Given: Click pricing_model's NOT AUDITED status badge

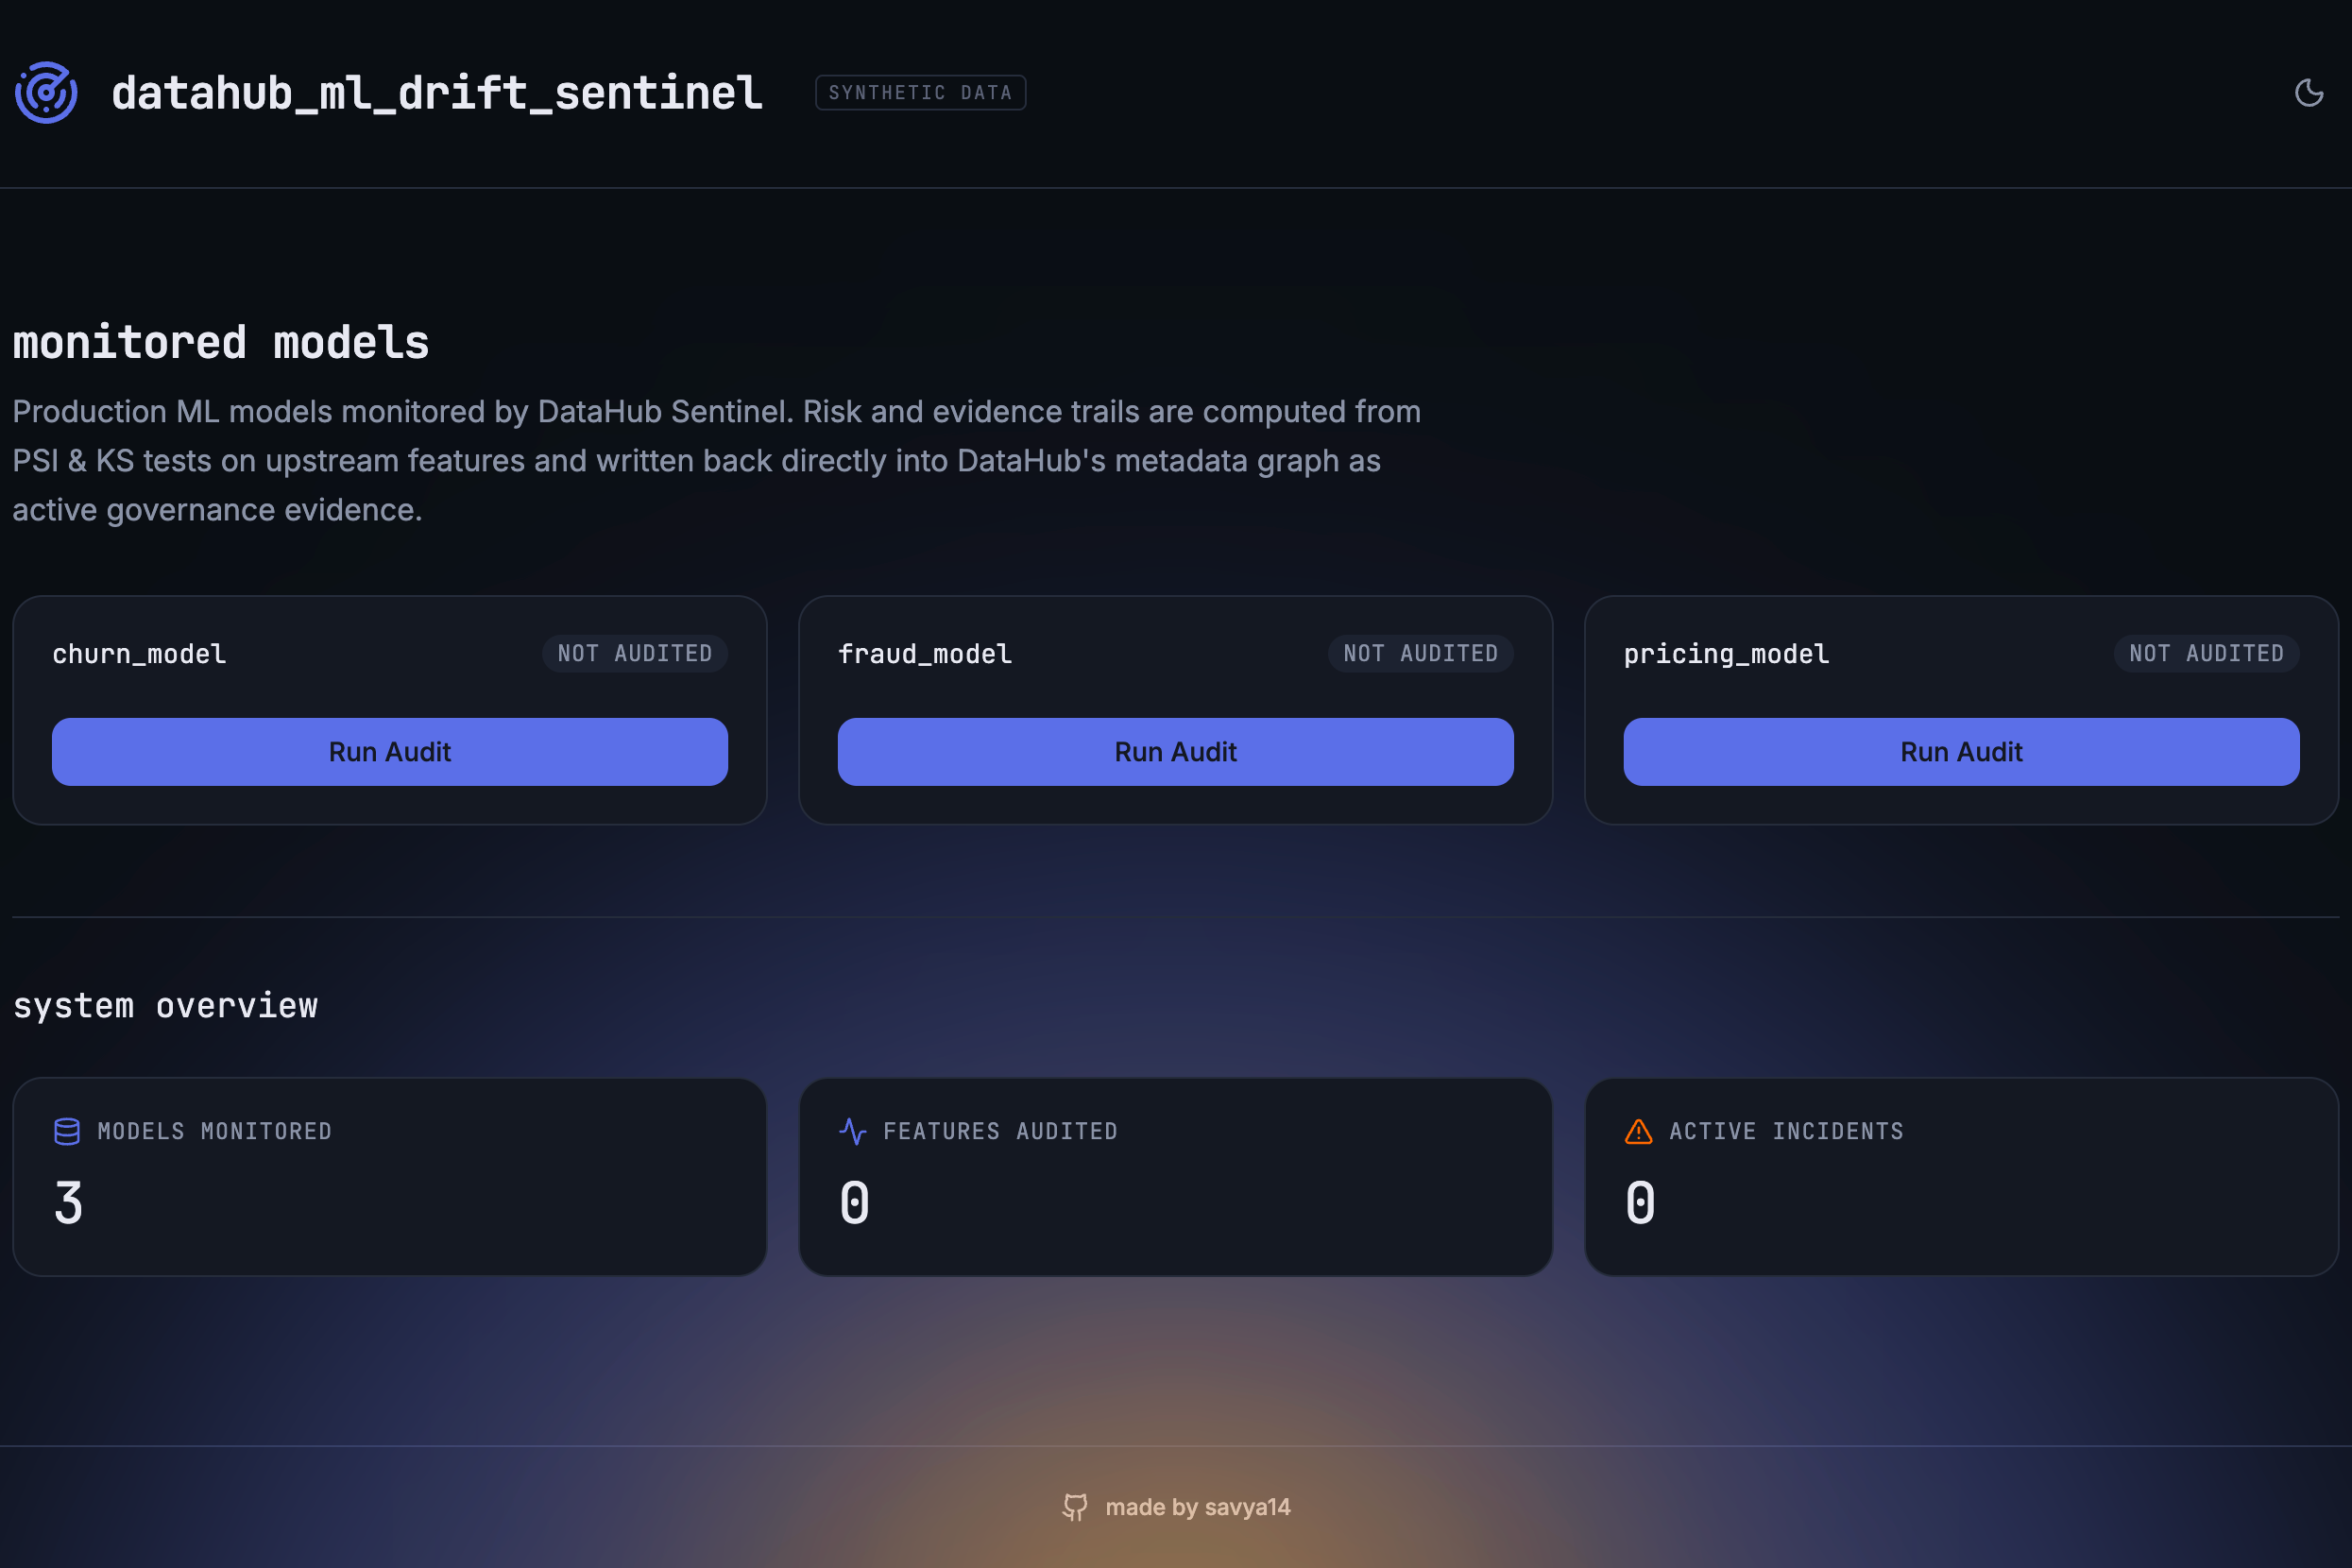Looking at the screenshot, I should [x=2206, y=654].
